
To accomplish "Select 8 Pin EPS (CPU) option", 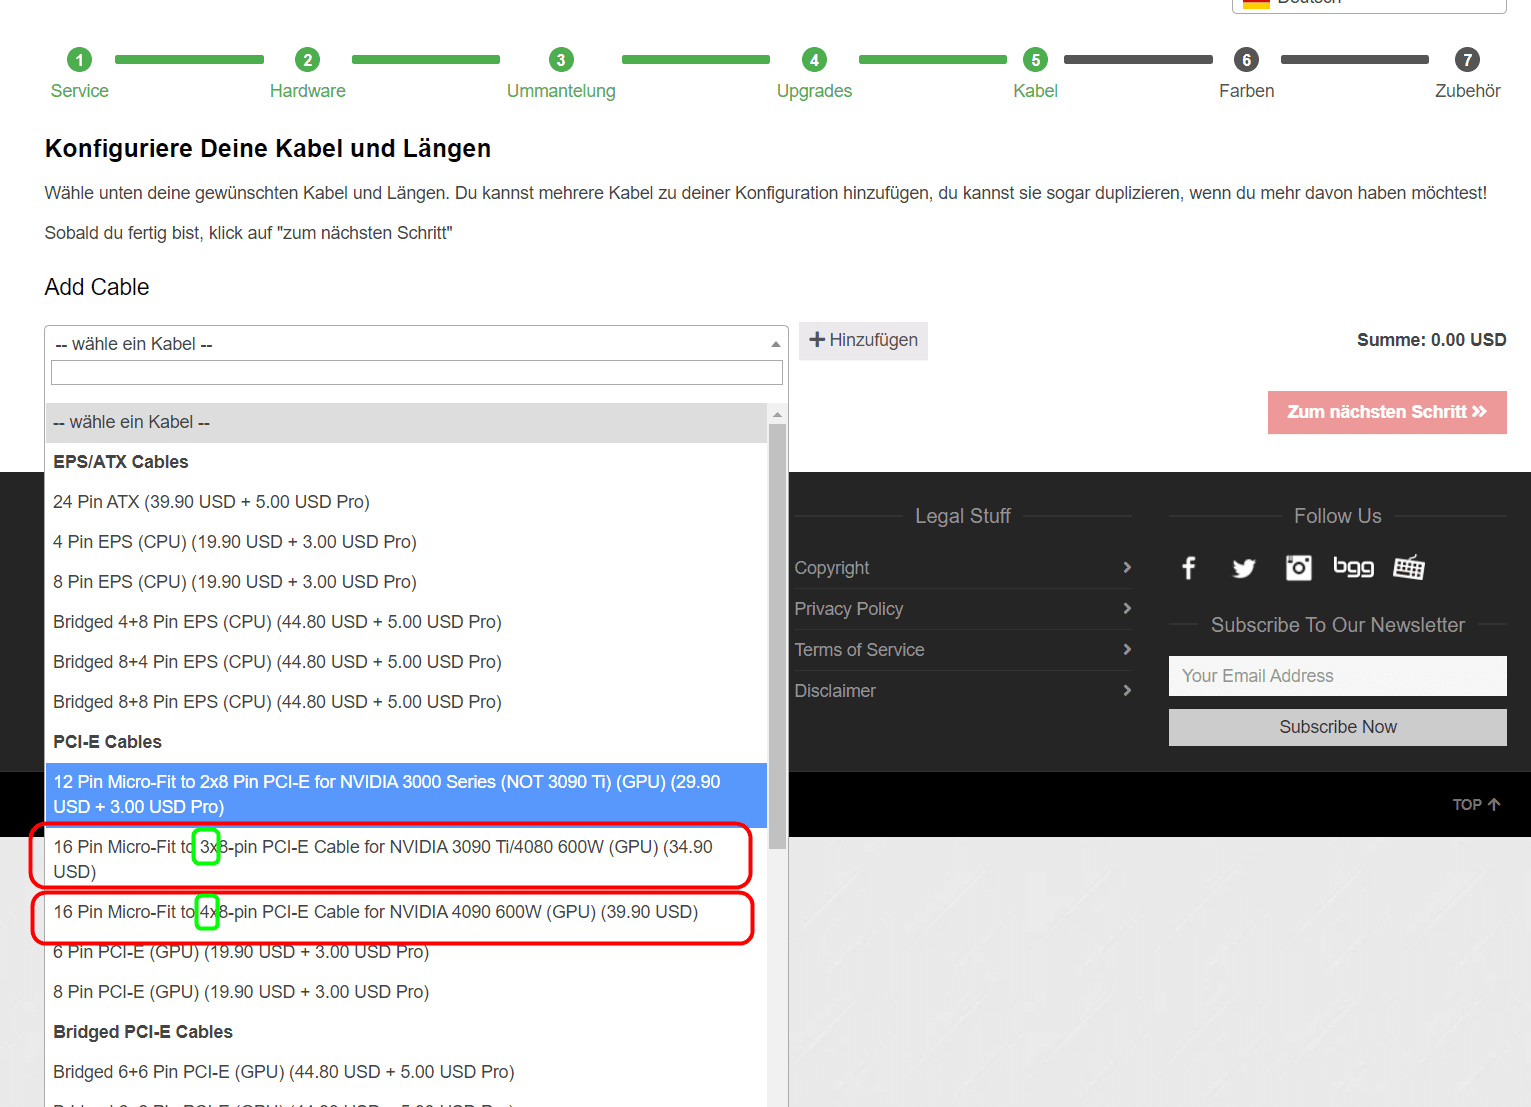I will pyautogui.click(x=406, y=582).
